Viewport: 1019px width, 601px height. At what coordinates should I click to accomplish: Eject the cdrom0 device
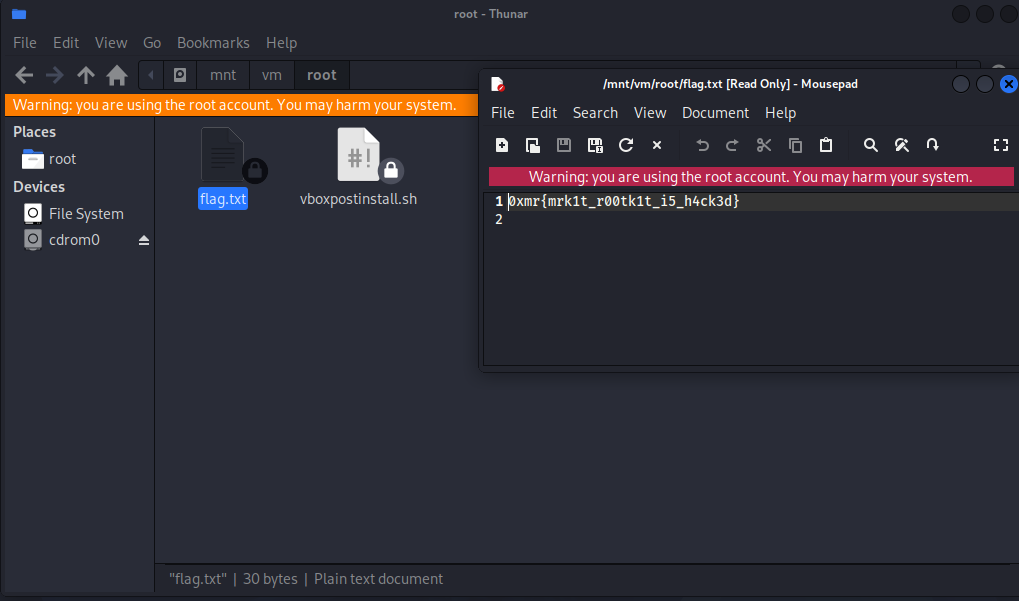pos(144,240)
